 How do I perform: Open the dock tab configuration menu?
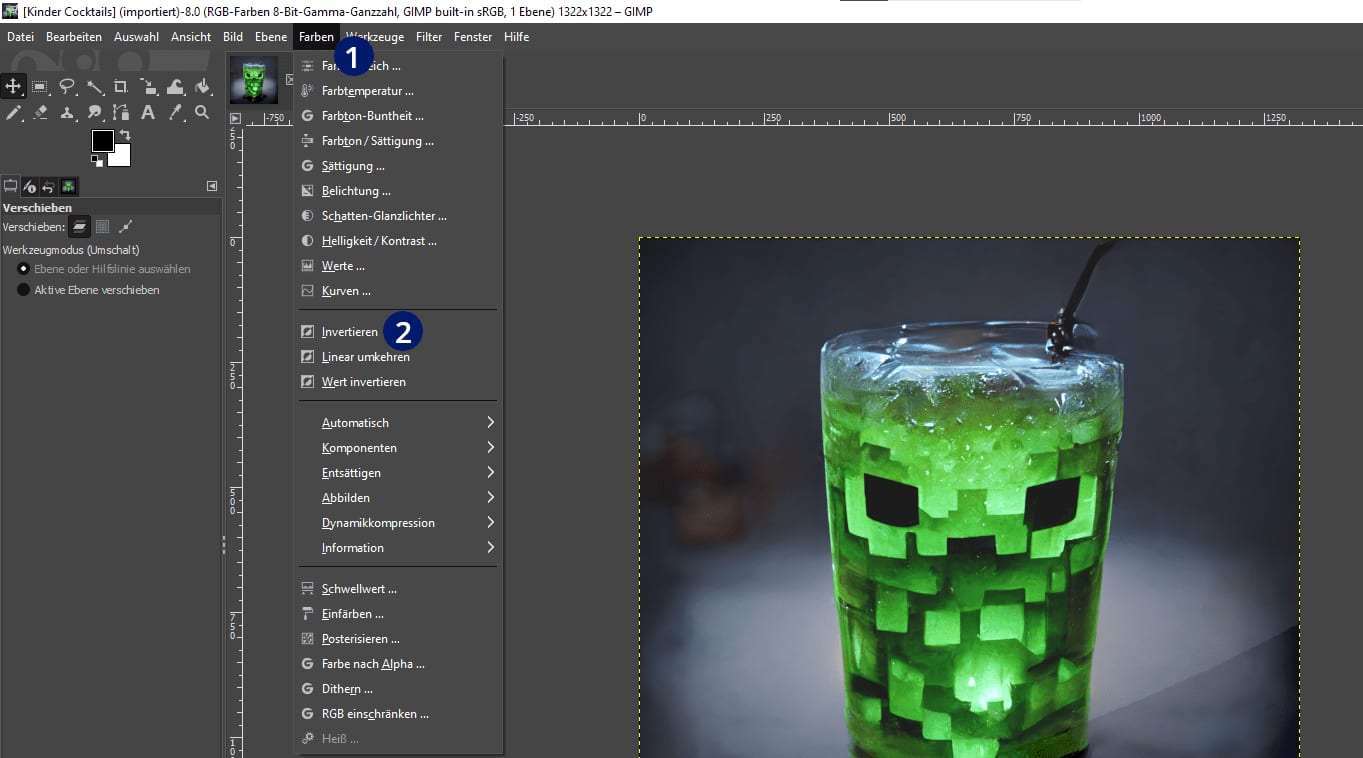tap(212, 186)
